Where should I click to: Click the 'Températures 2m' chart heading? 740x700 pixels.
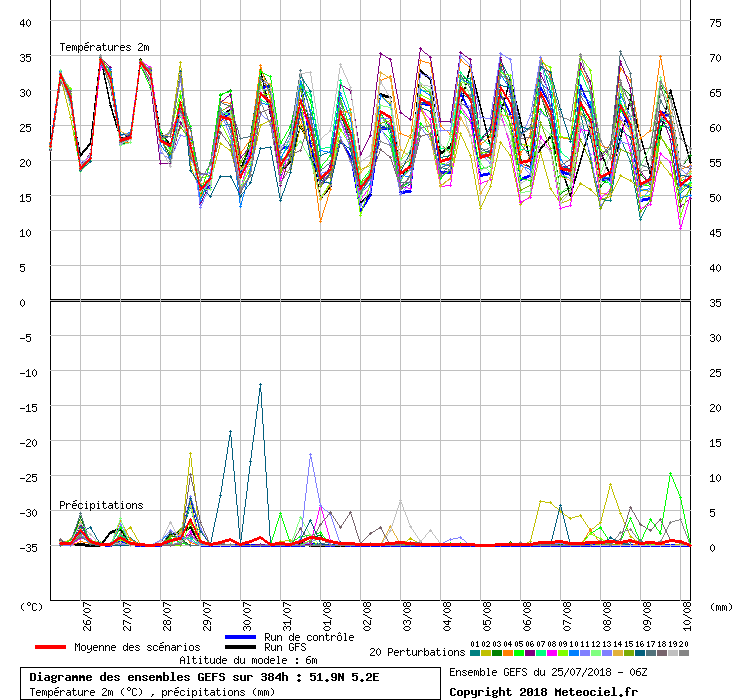104,47
